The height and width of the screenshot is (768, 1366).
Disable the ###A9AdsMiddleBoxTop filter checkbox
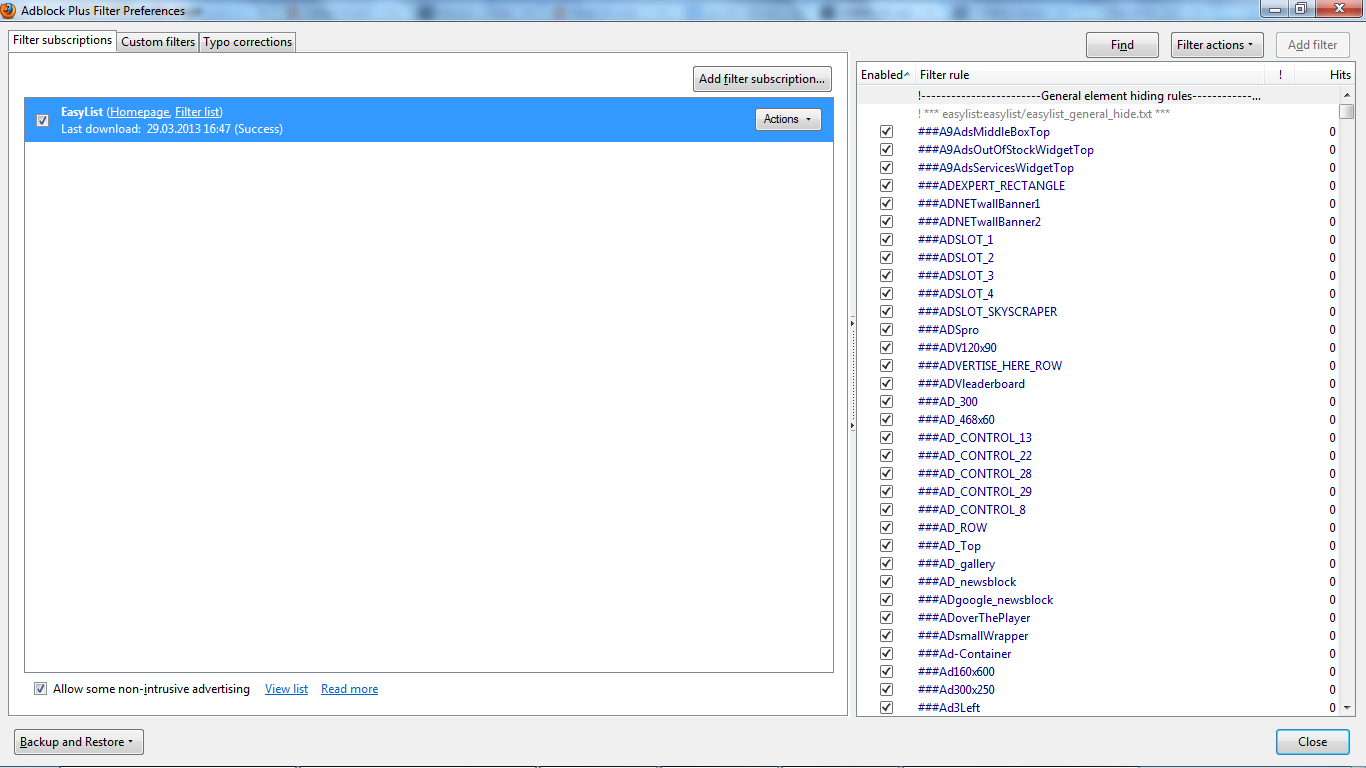886,132
